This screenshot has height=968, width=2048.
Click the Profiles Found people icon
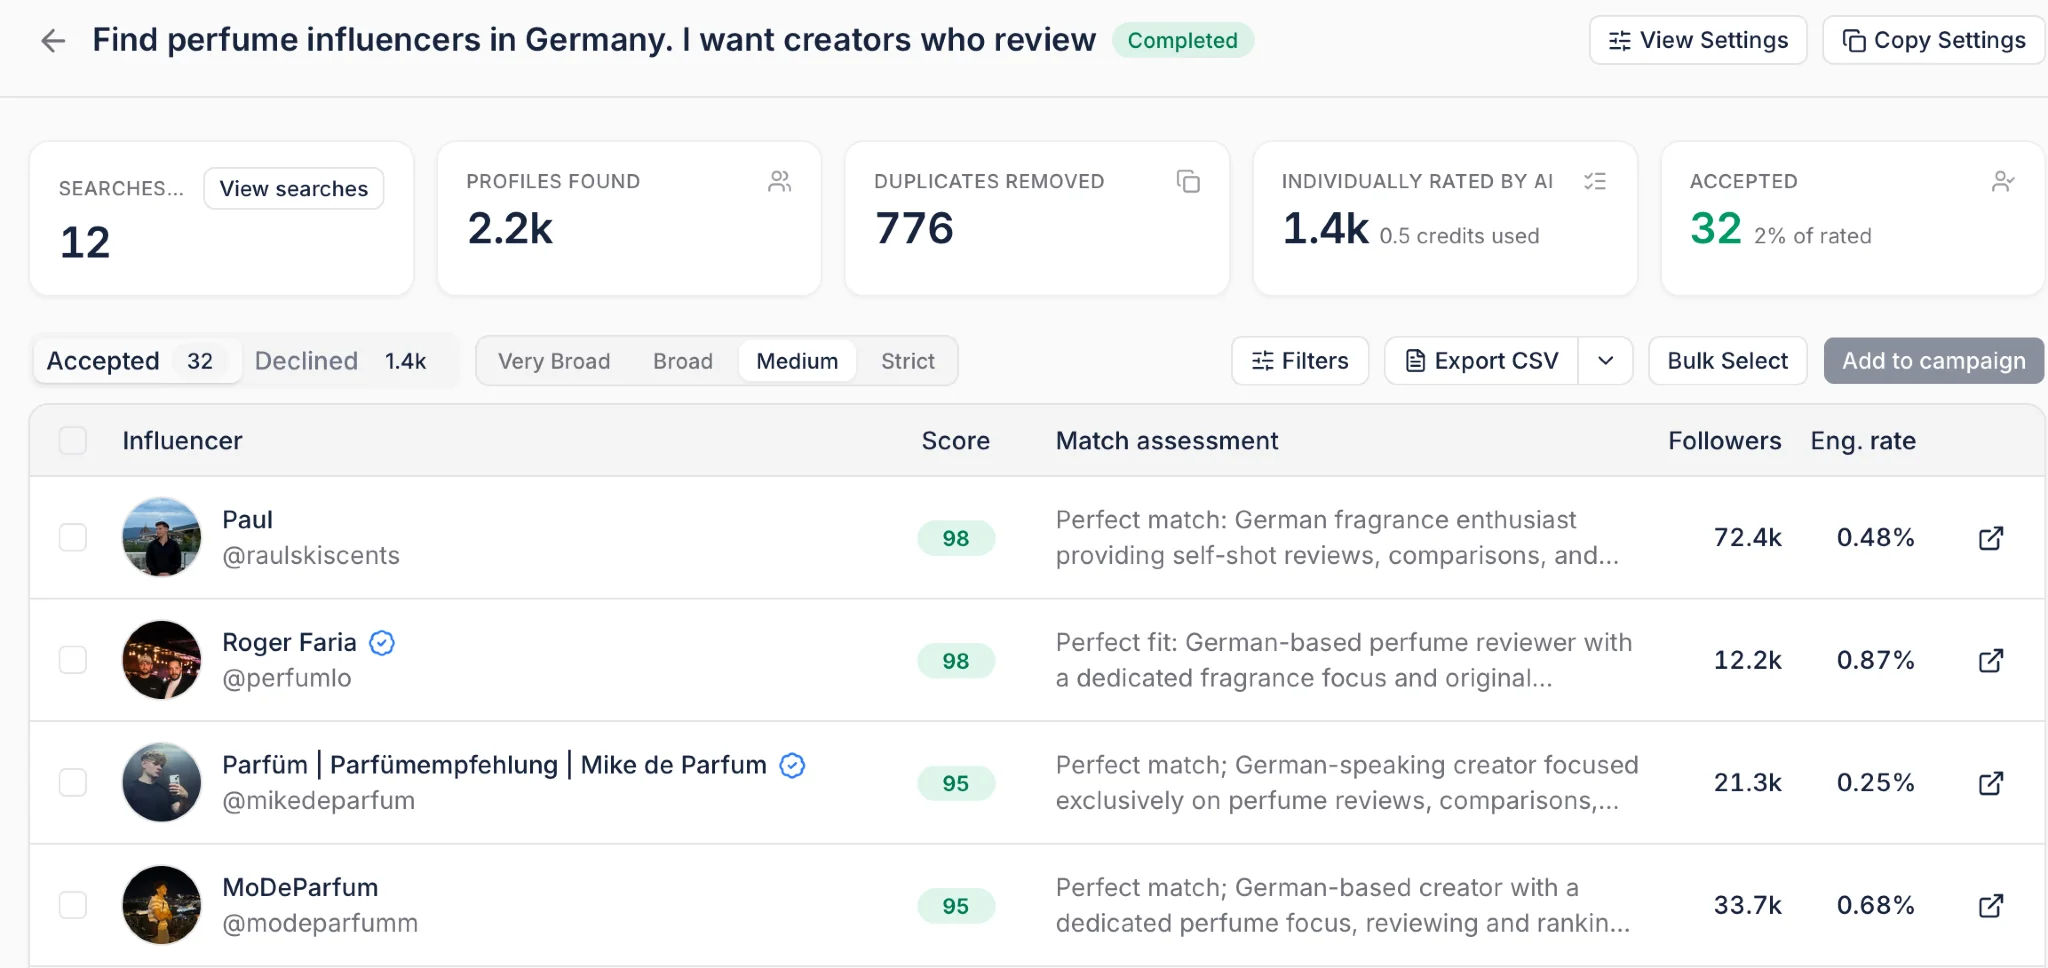click(780, 181)
